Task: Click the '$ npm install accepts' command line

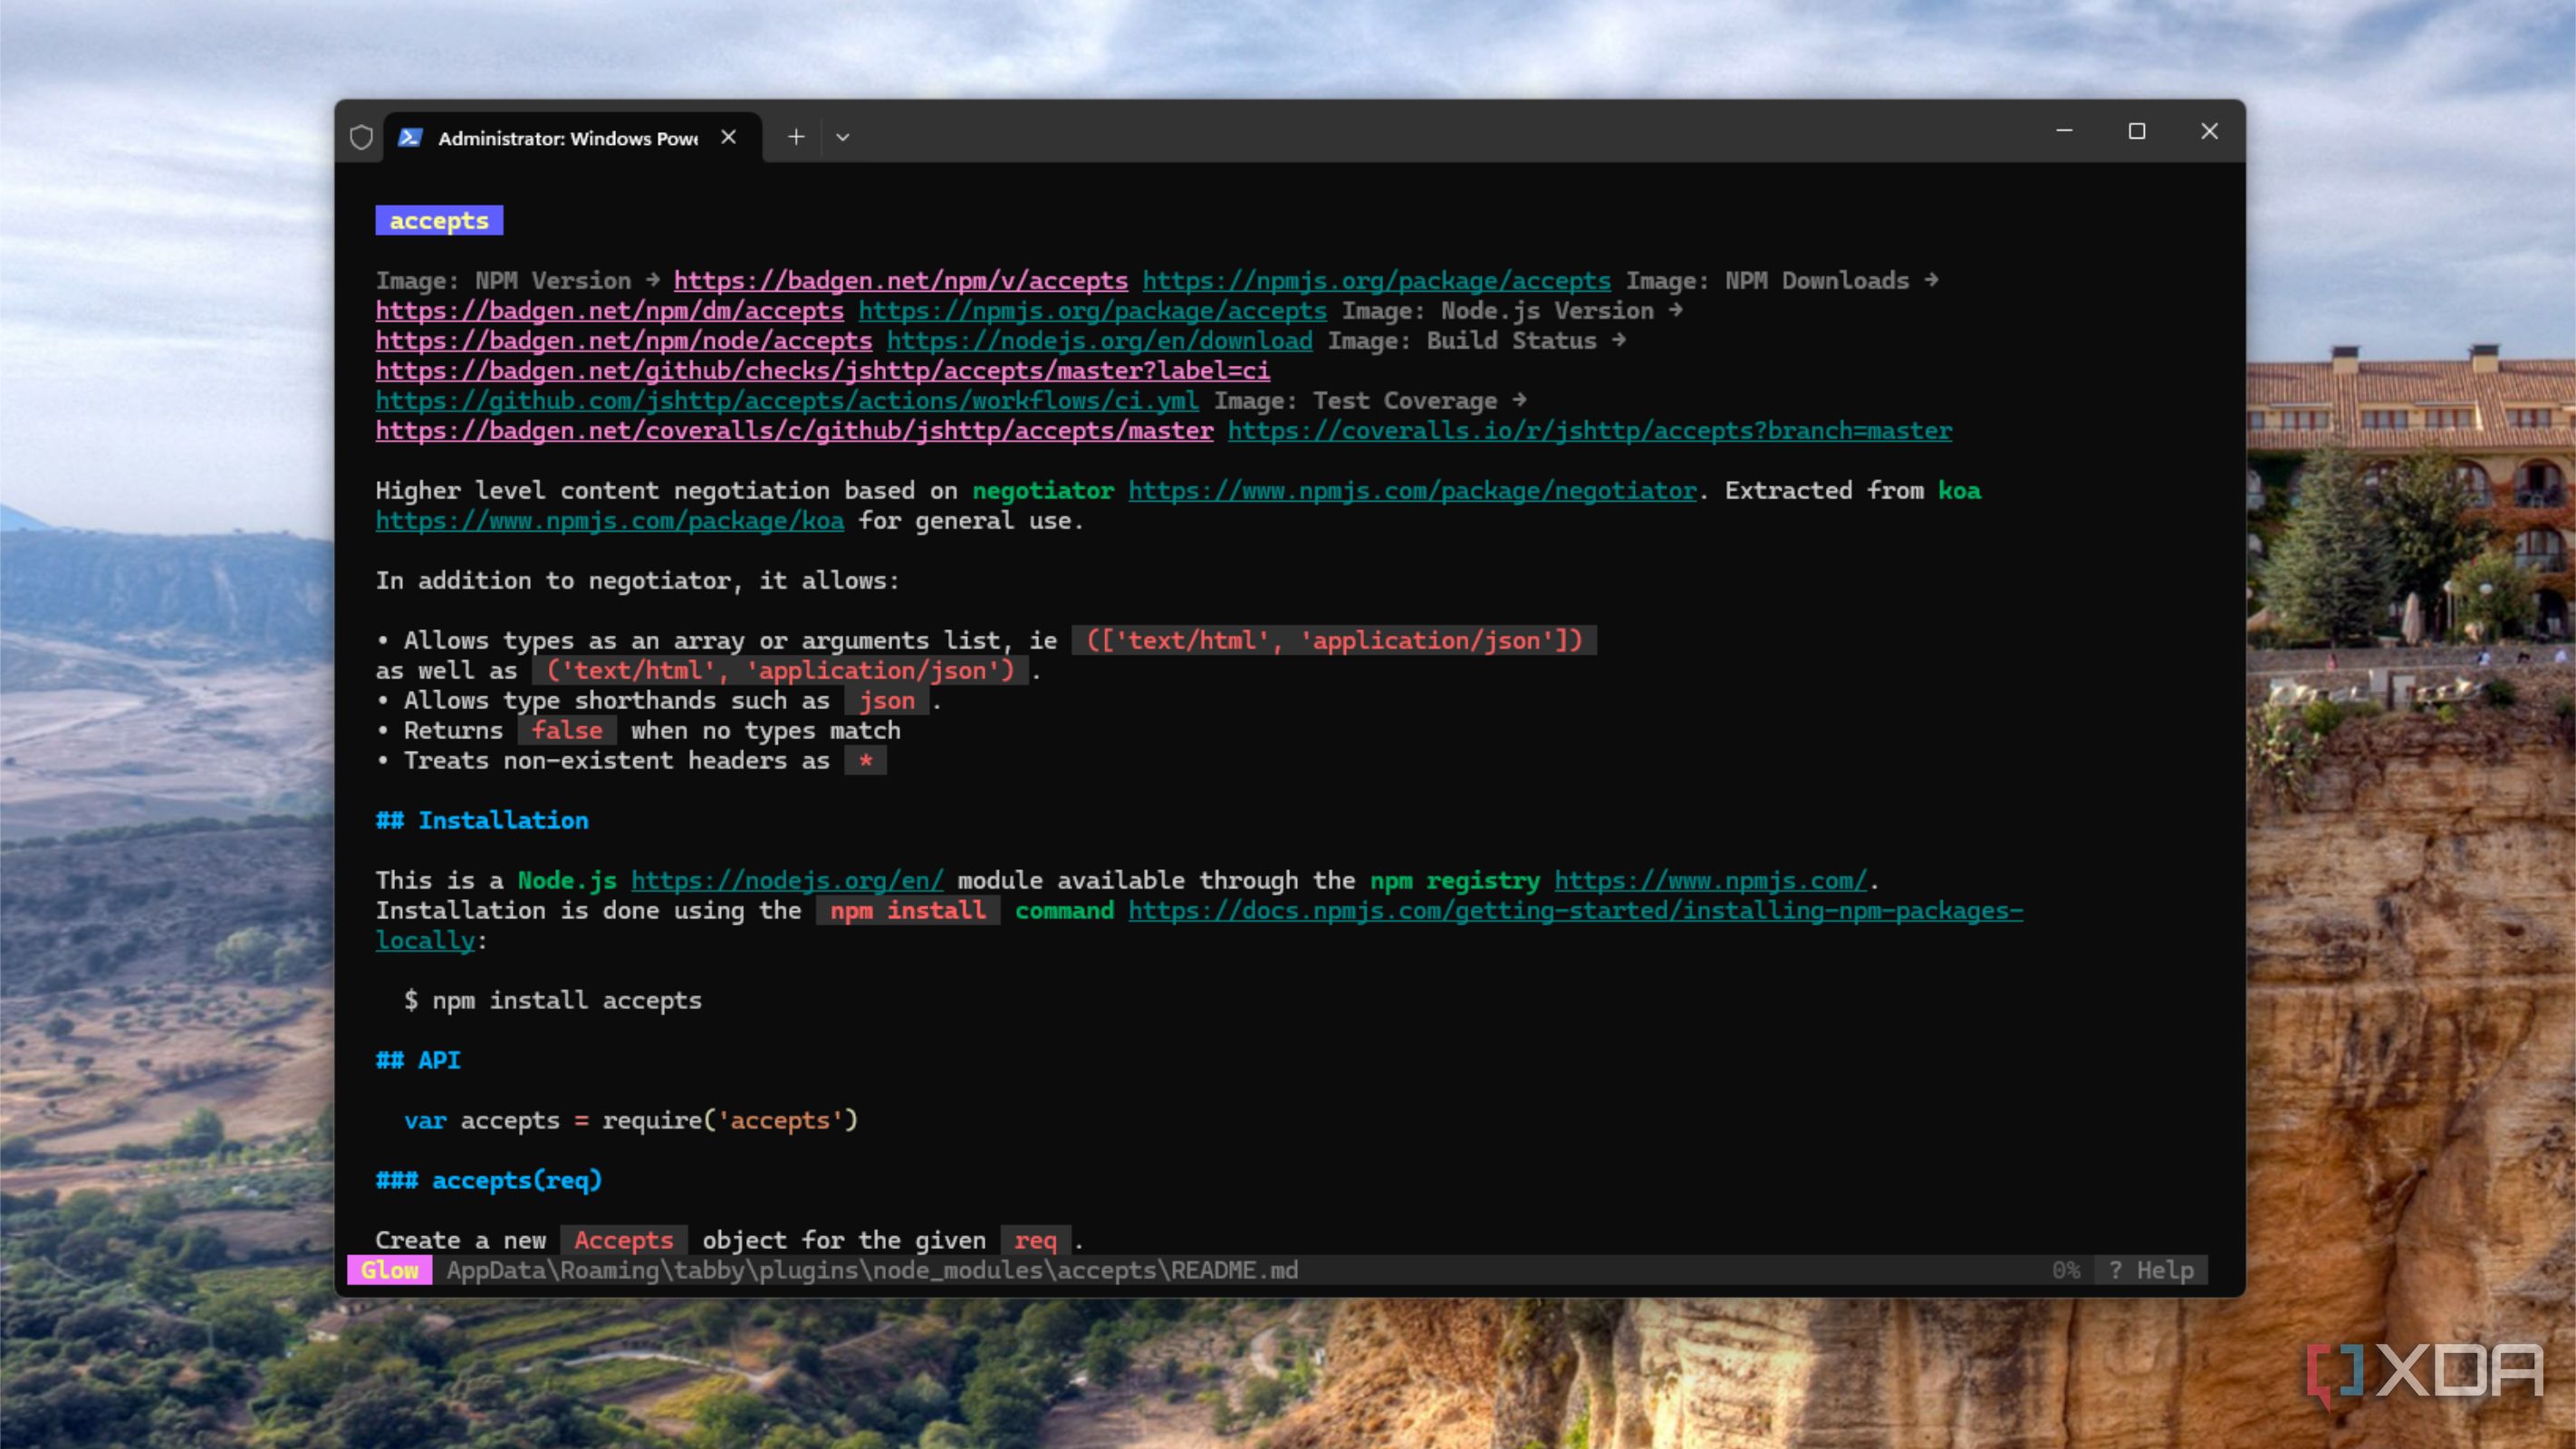Action: 553,1001
